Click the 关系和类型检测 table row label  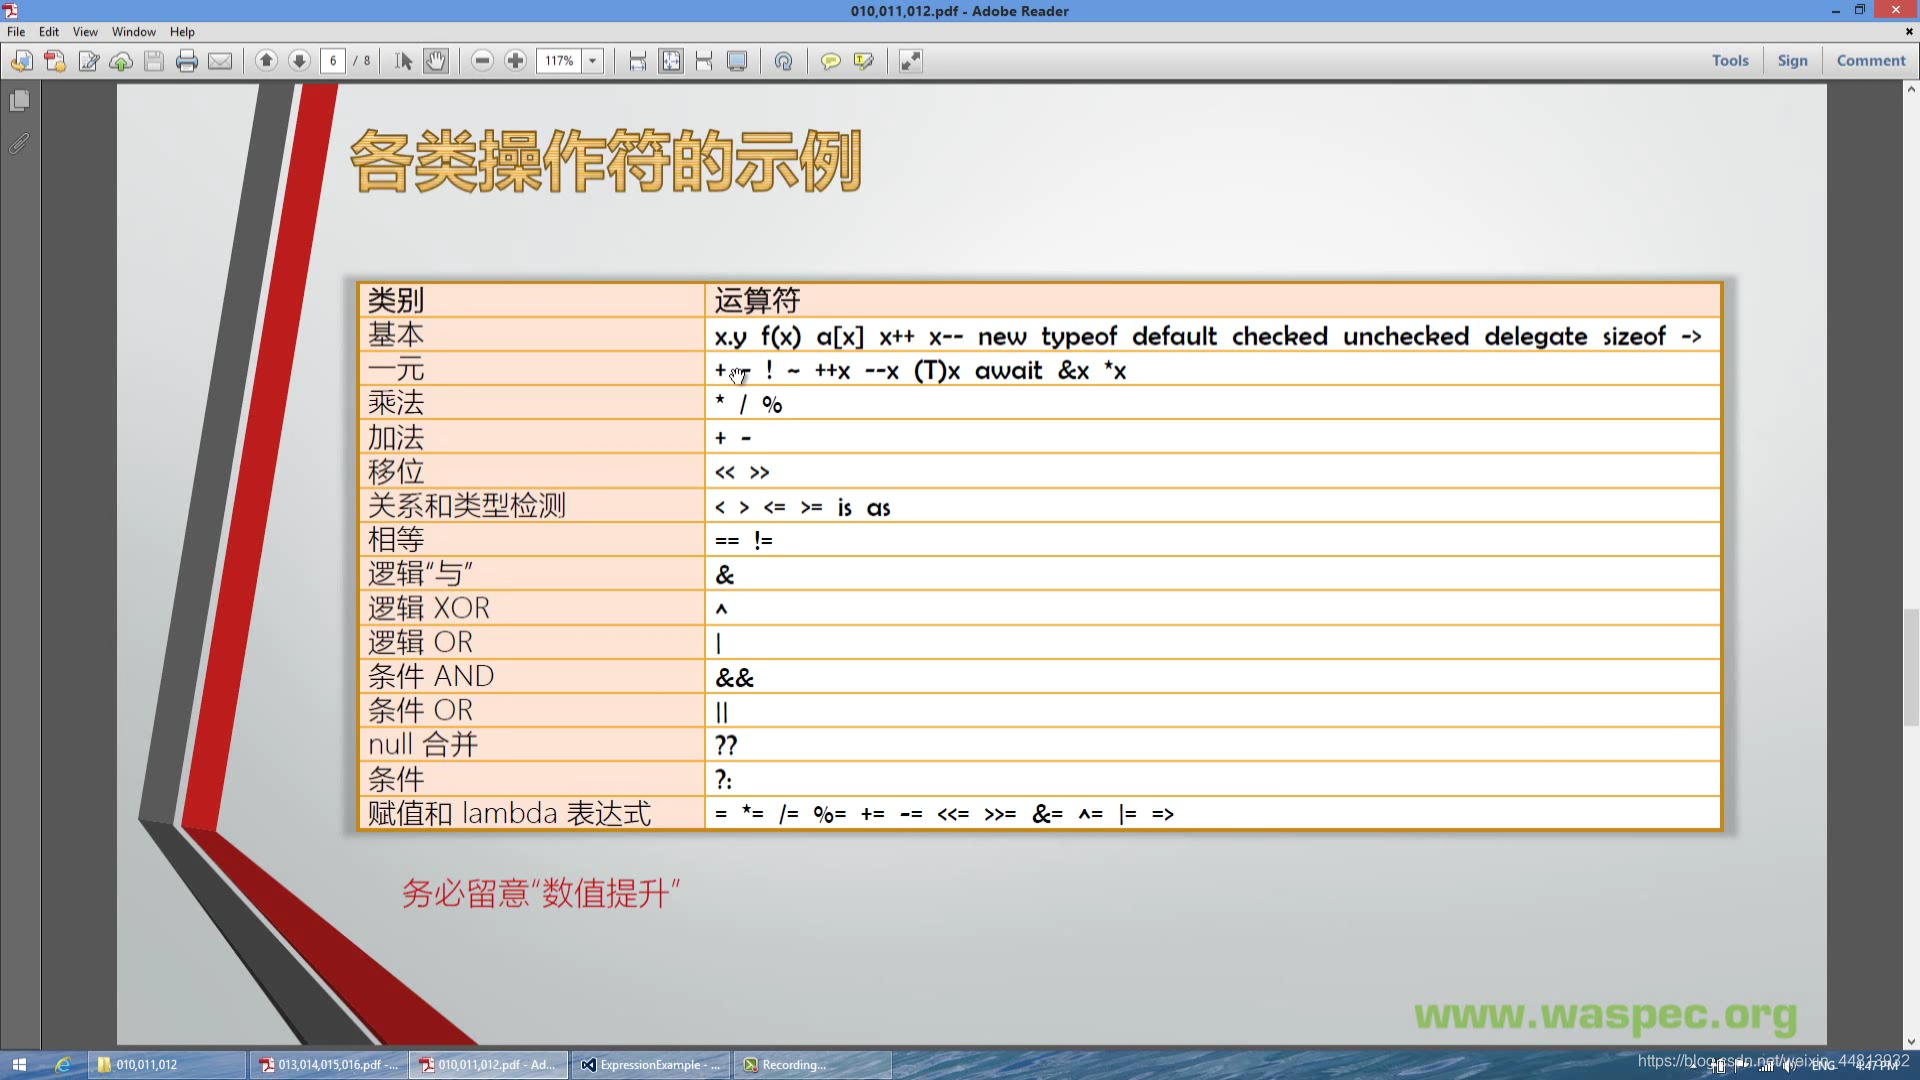tap(467, 506)
